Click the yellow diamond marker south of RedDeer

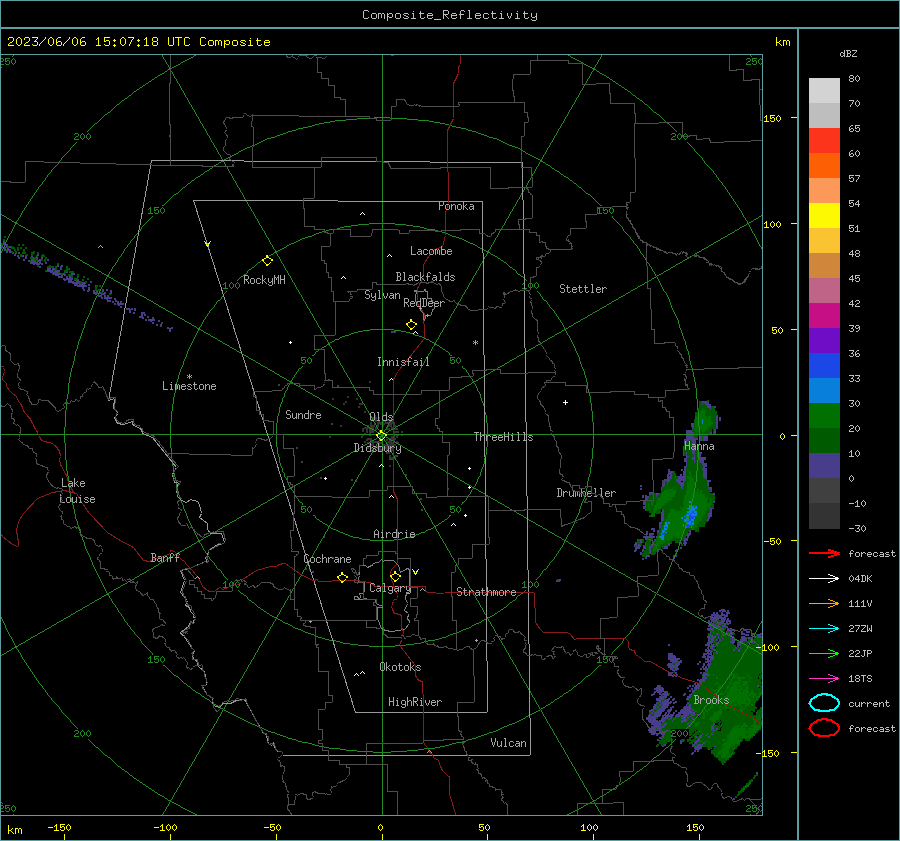coord(411,325)
